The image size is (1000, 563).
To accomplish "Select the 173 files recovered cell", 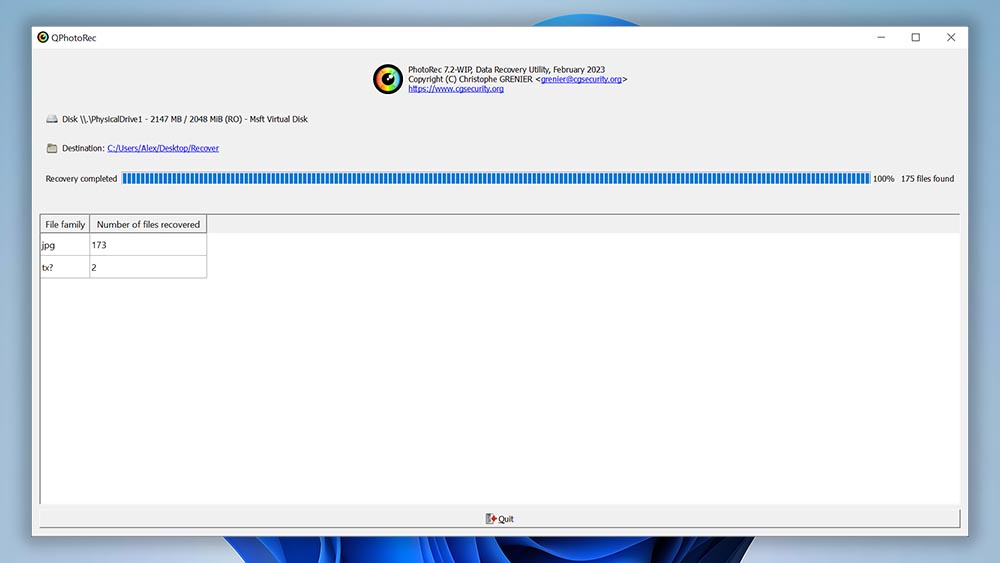I will pos(148,245).
